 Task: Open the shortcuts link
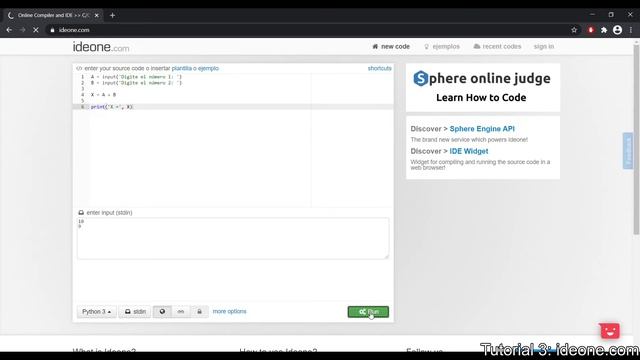(x=379, y=68)
